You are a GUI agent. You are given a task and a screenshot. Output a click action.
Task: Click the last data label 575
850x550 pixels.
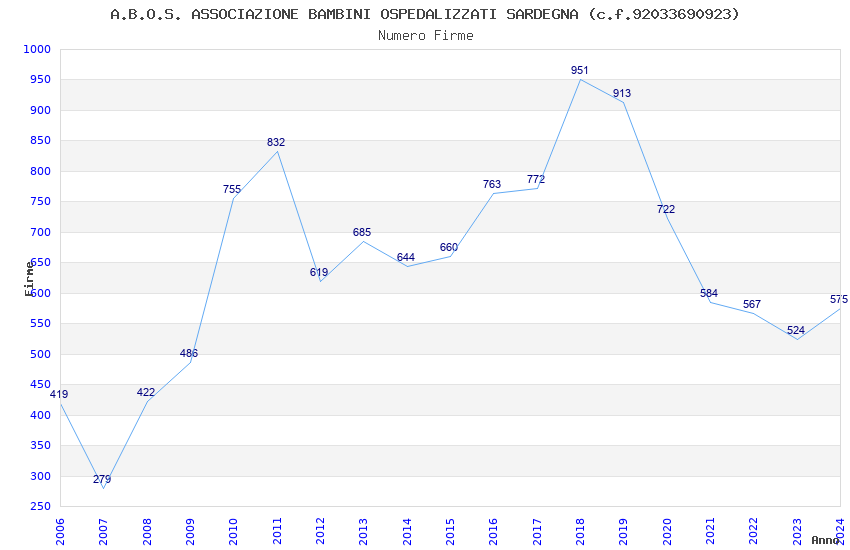point(839,299)
